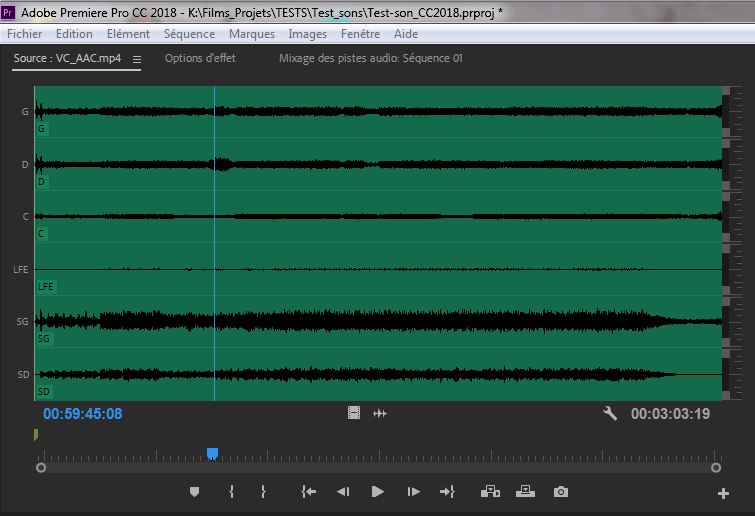Open the wrench settings menu

pyautogui.click(x=610, y=413)
